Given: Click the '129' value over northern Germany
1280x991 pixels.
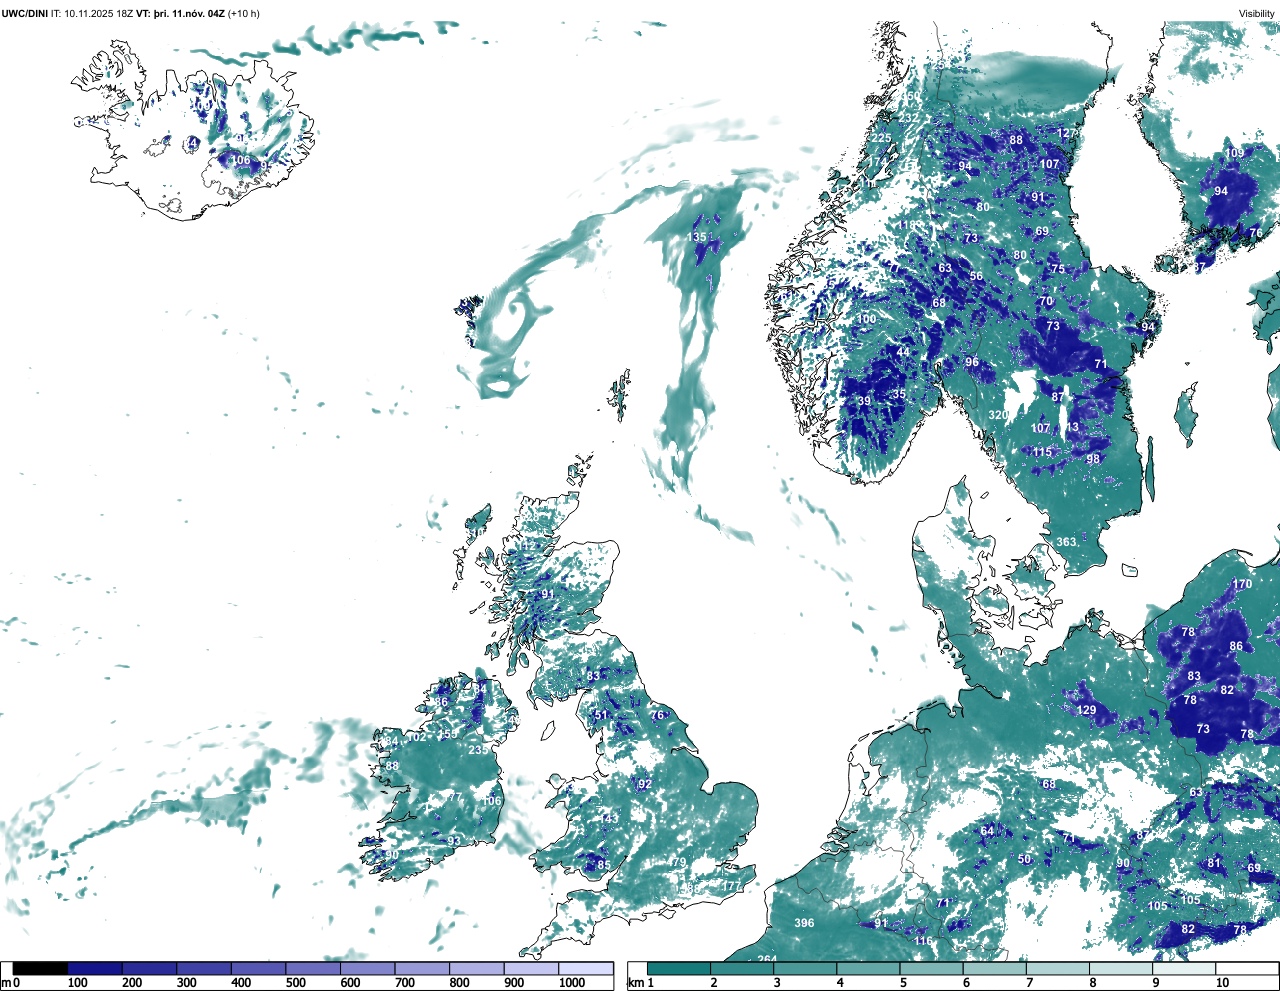Looking at the screenshot, I should click(1086, 710).
